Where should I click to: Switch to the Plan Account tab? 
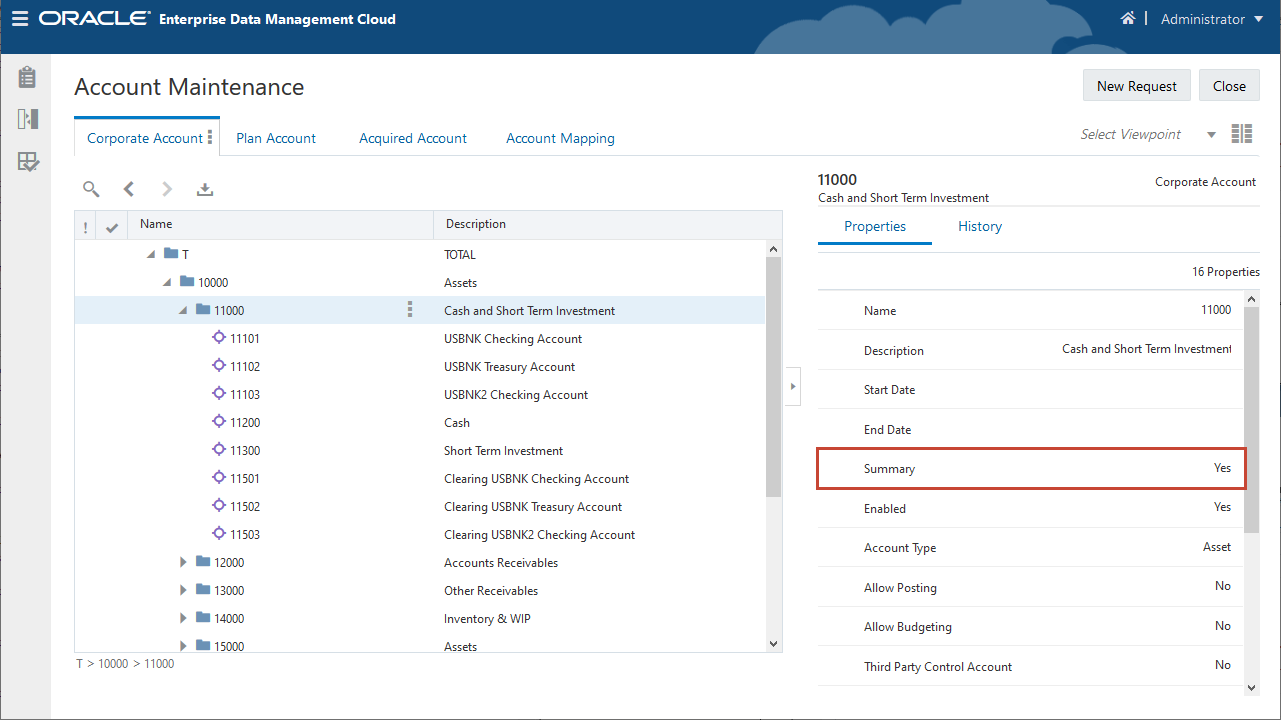click(275, 138)
